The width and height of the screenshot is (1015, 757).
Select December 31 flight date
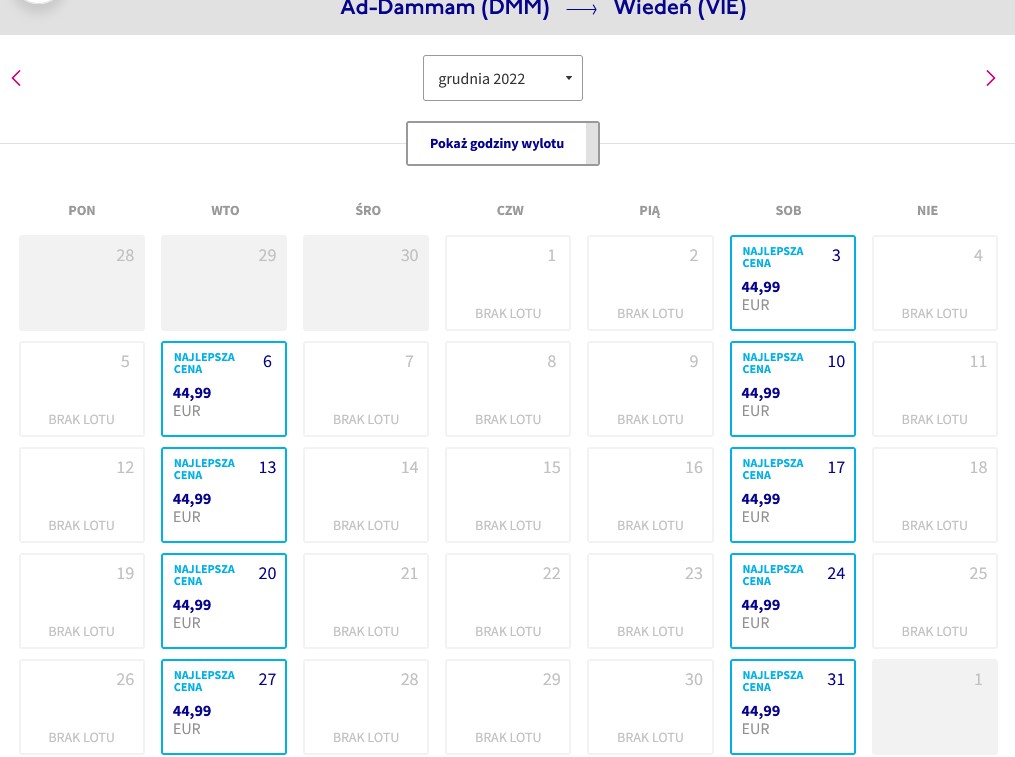(x=793, y=707)
